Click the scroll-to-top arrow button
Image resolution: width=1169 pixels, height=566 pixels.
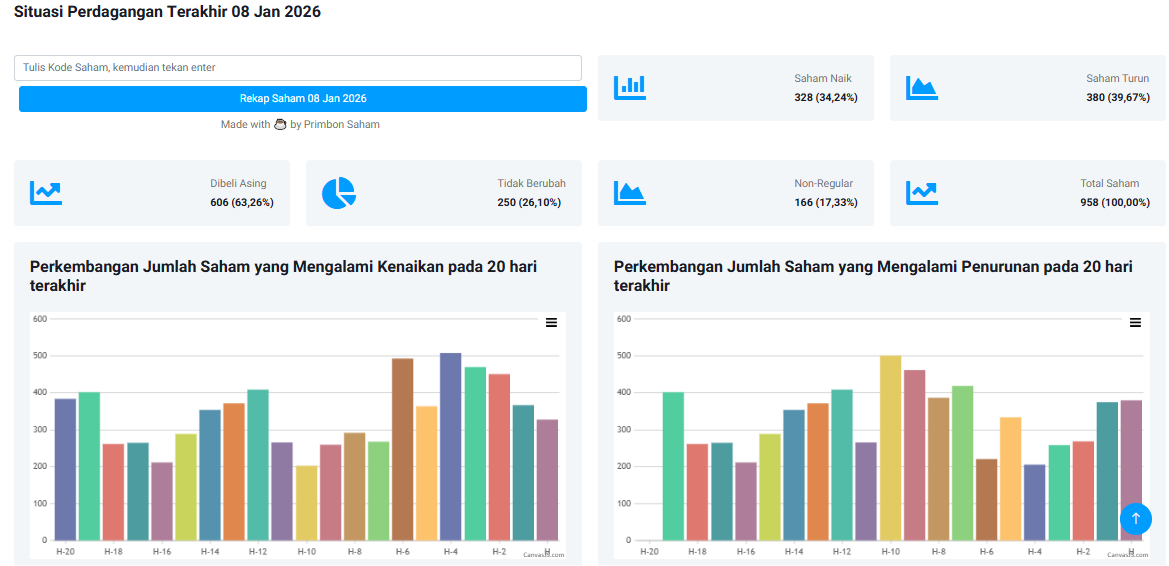tap(1135, 518)
